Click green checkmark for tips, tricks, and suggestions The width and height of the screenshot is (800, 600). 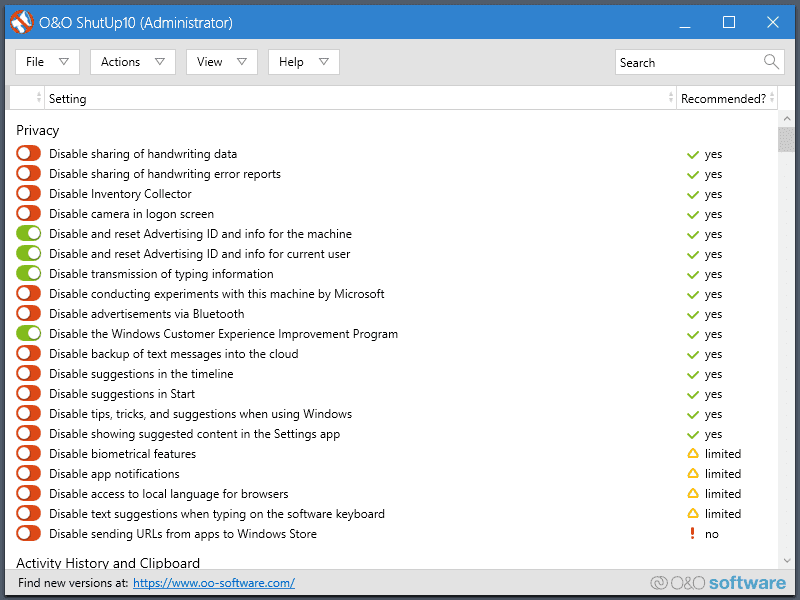(692, 414)
